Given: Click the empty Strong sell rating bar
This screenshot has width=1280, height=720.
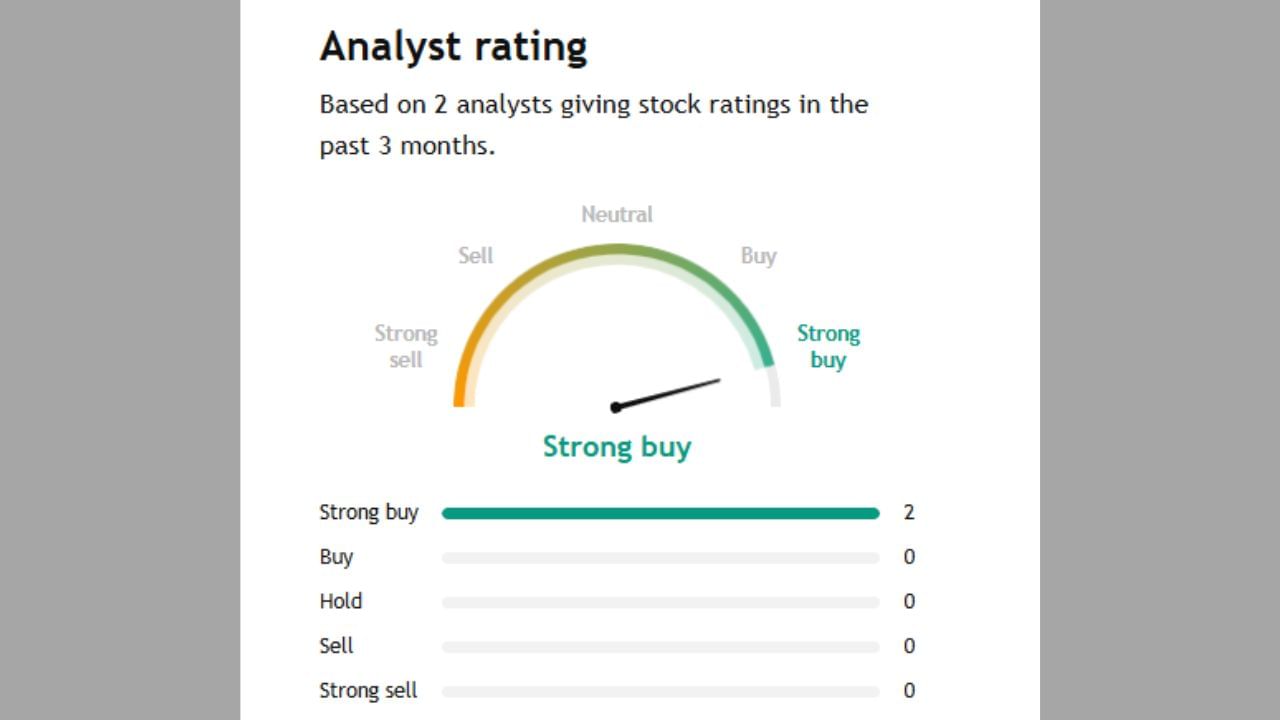Looking at the screenshot, I should coord(660,691).
